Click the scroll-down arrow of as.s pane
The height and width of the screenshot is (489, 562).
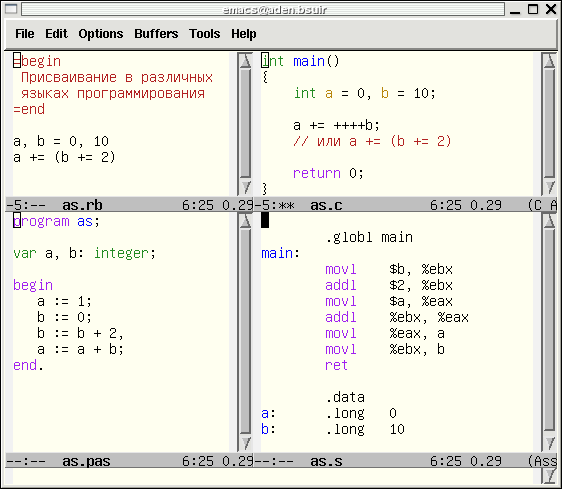click(549, 443)
